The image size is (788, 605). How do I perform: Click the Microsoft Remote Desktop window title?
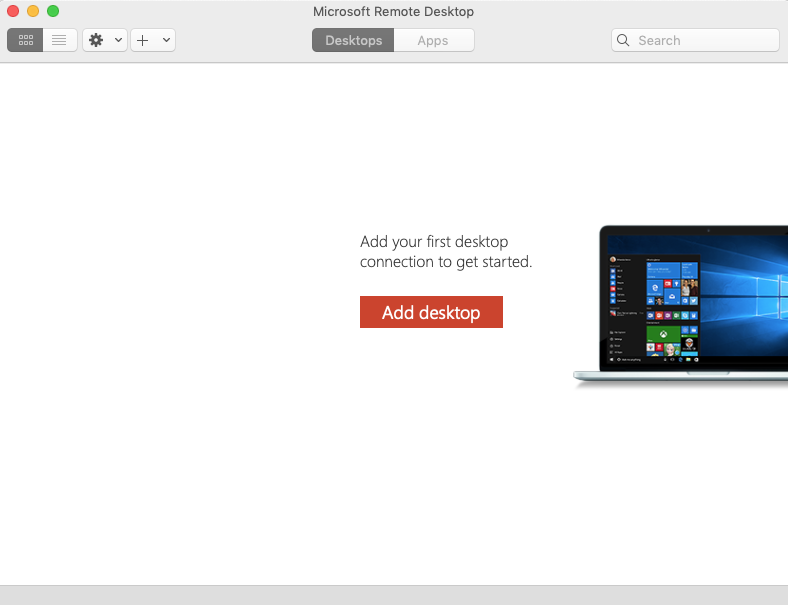click(393, 12)
